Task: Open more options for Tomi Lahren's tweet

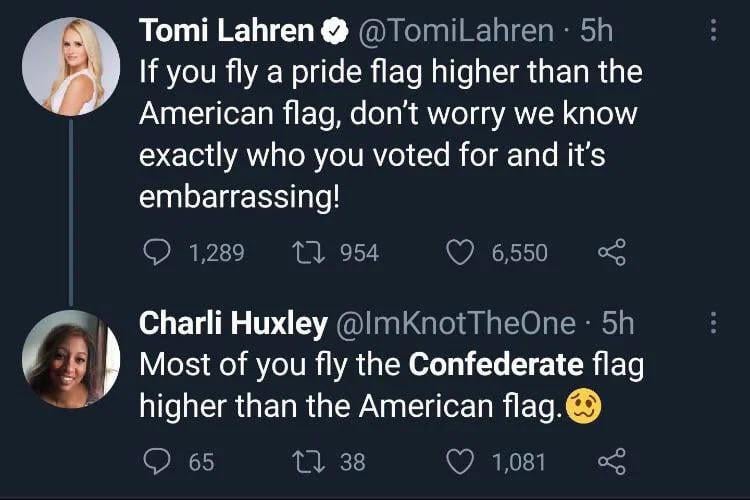Action: click(713, 32)
